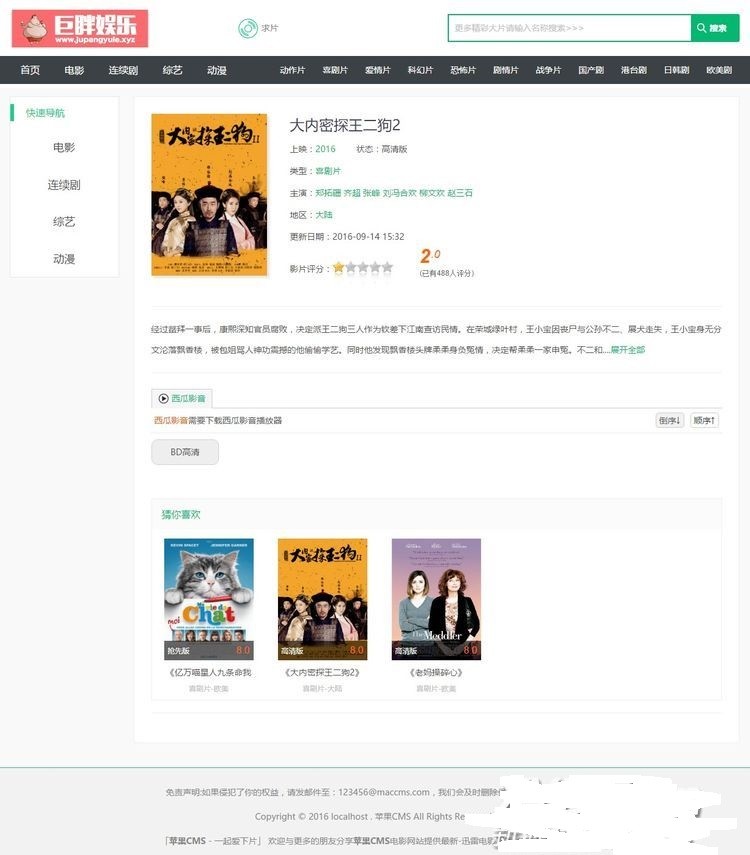Select the 日韩剧 category
The height and width of the screenshot is (855, 750).
pos(676,70)
